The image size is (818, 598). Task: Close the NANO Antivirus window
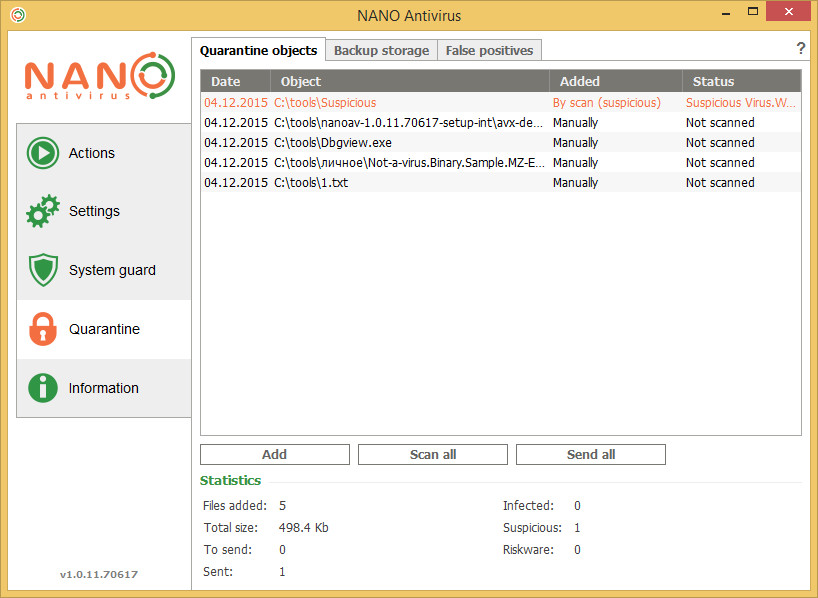789,11
